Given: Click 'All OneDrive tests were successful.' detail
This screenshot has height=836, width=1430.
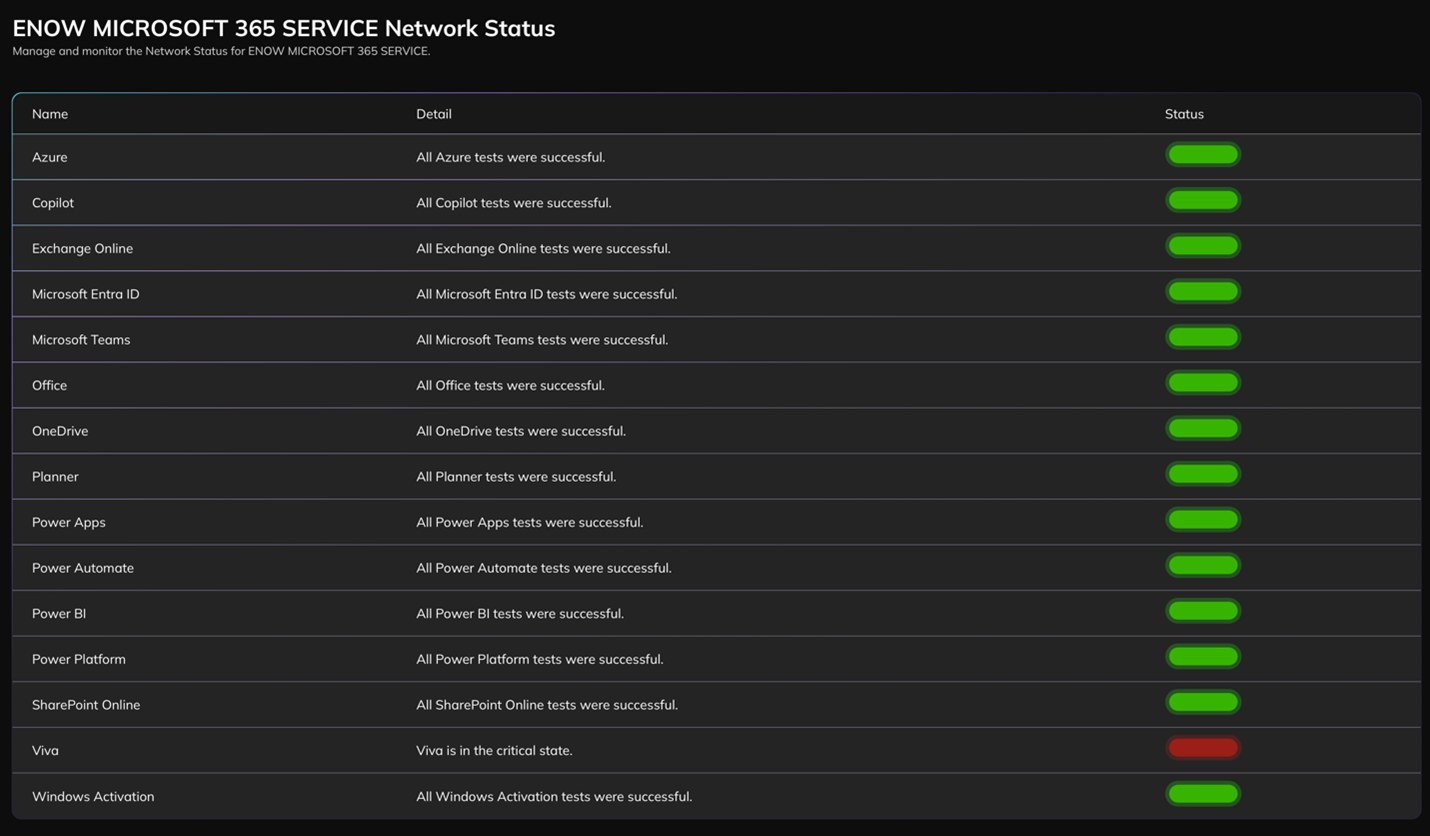Looking at the screenshot, I should [521, 431].
